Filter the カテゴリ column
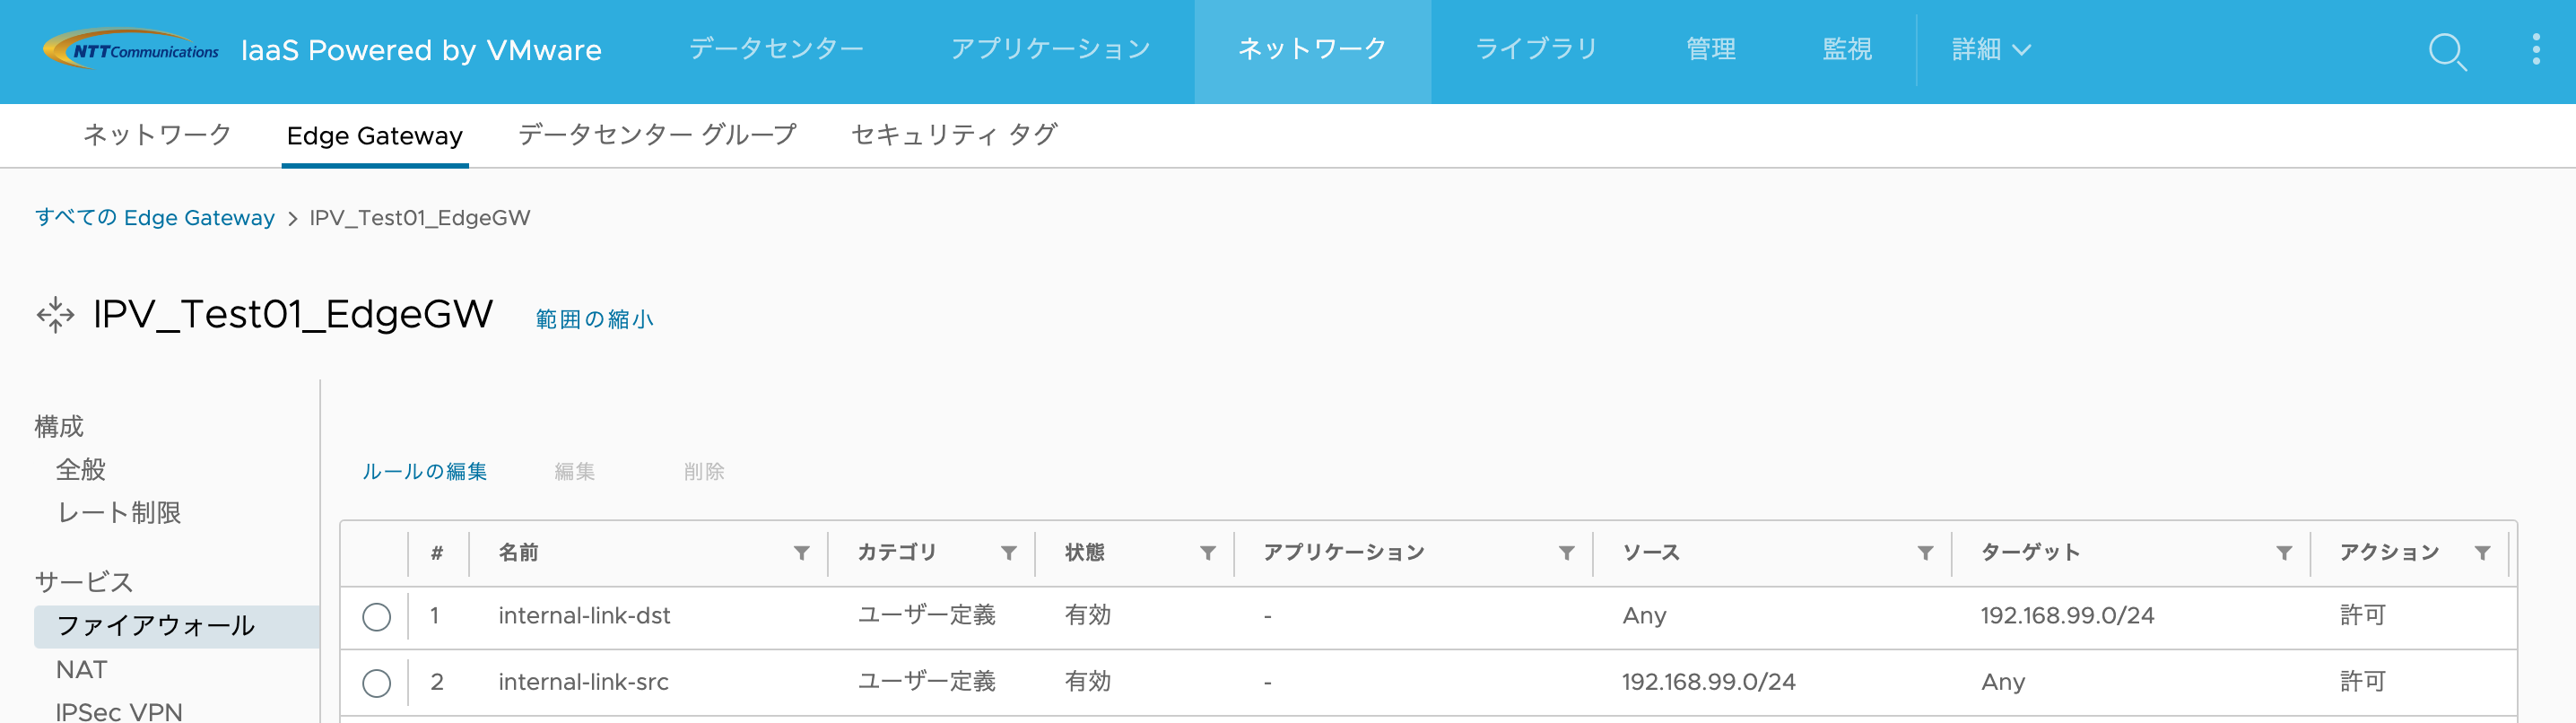The height and width of the screenshot is (723, 2576). coord(1008,552)
